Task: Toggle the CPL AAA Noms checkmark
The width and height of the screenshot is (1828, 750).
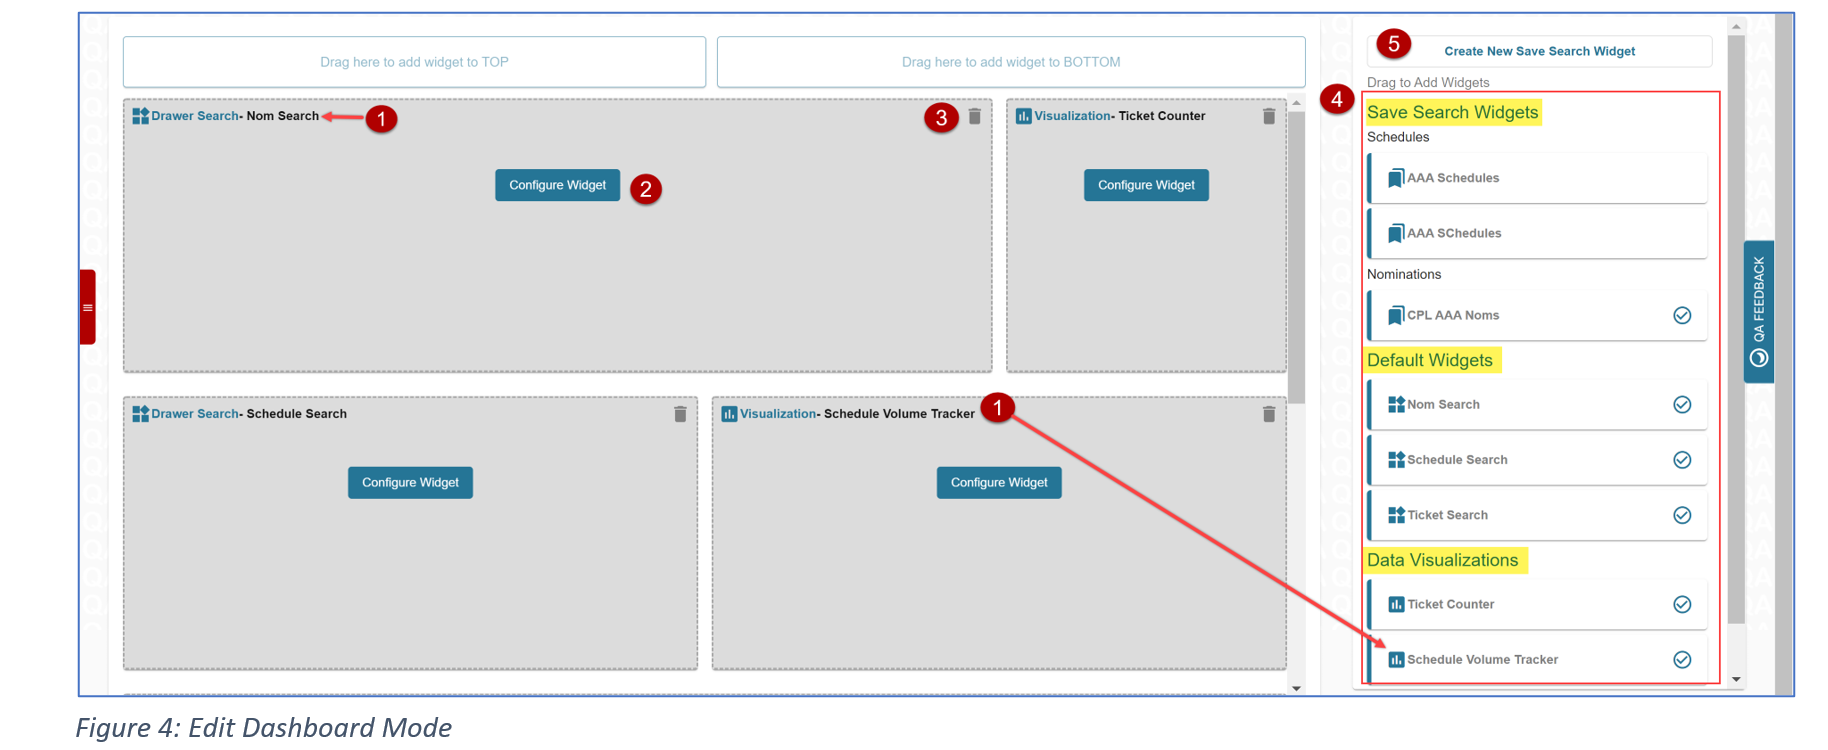Action: [1682, 316]
